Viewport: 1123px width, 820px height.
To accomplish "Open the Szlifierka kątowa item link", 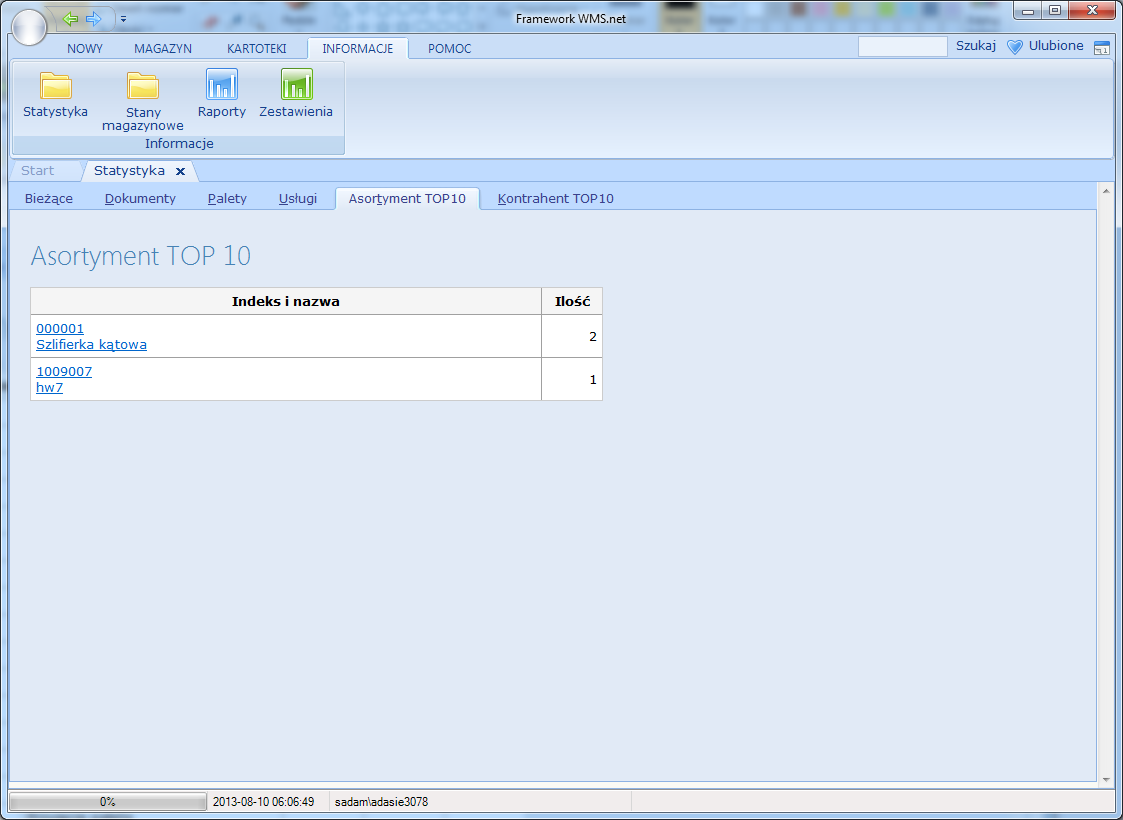I will [91, 345].
